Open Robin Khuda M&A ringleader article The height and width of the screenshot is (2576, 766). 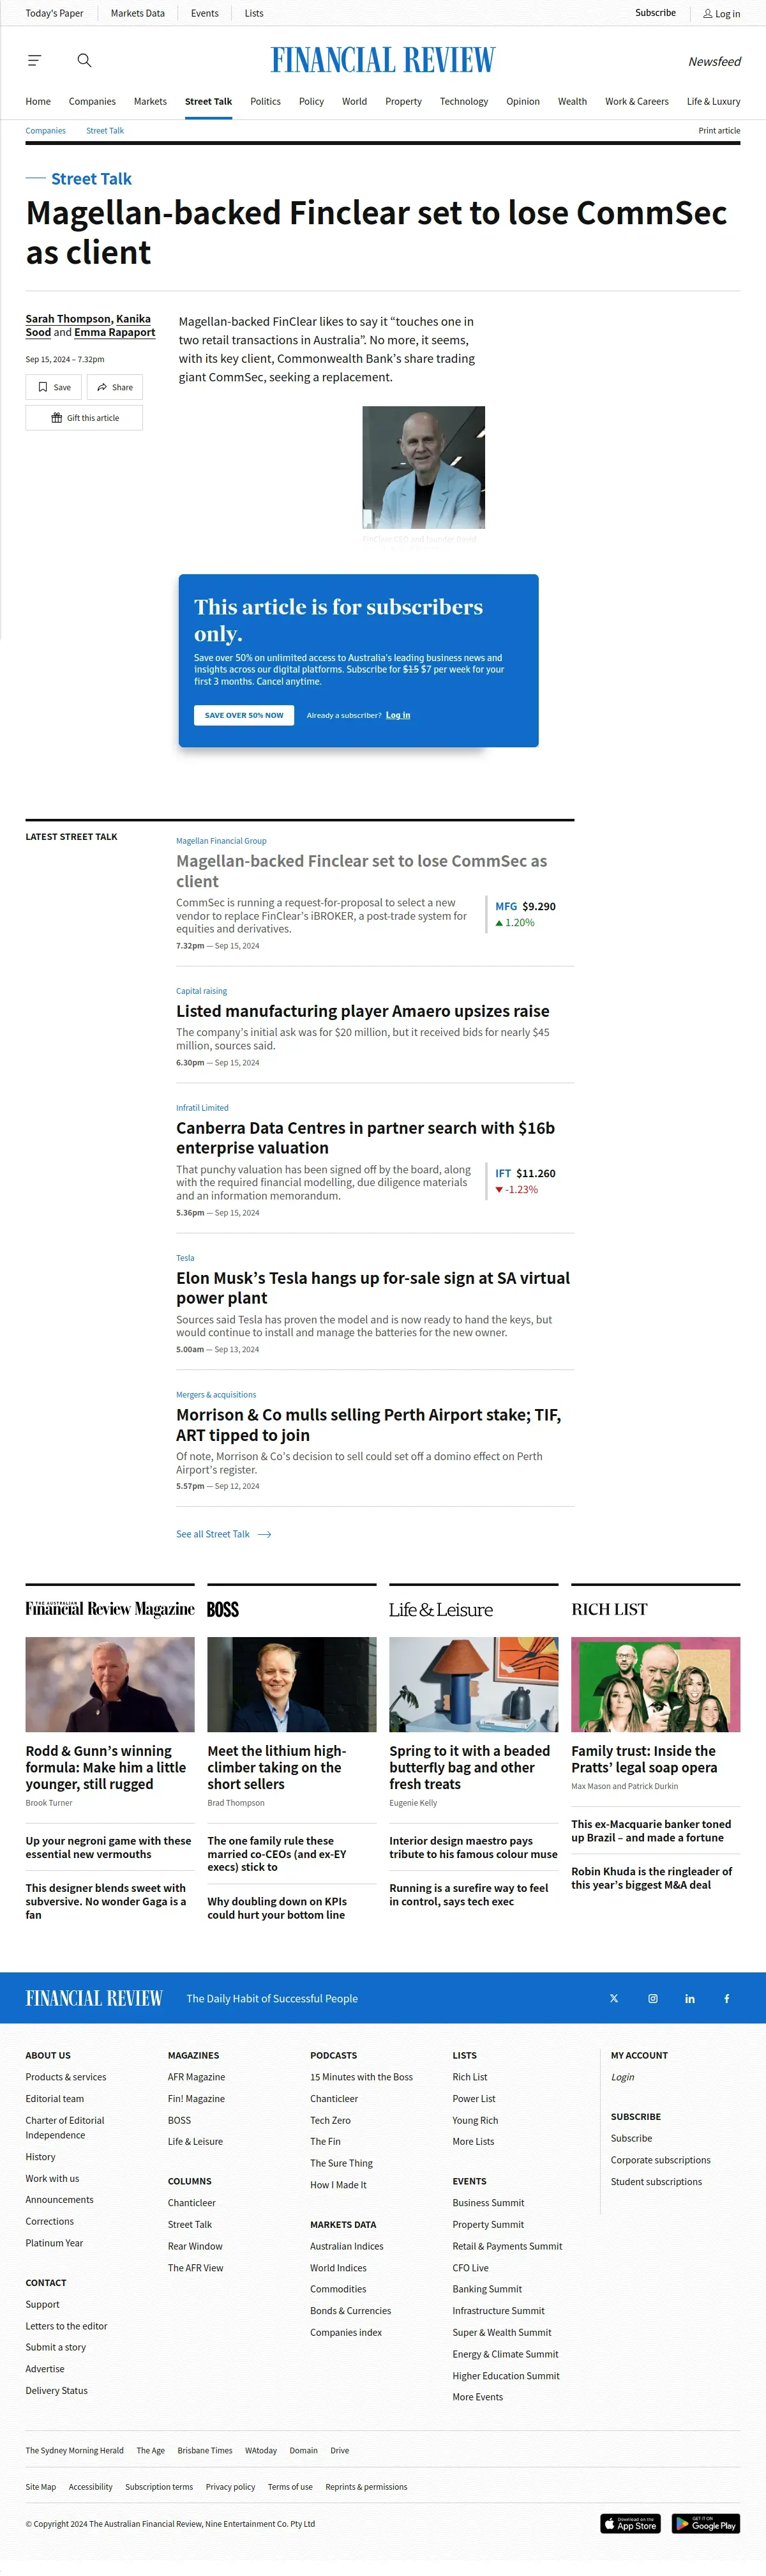pos(651,1877)
